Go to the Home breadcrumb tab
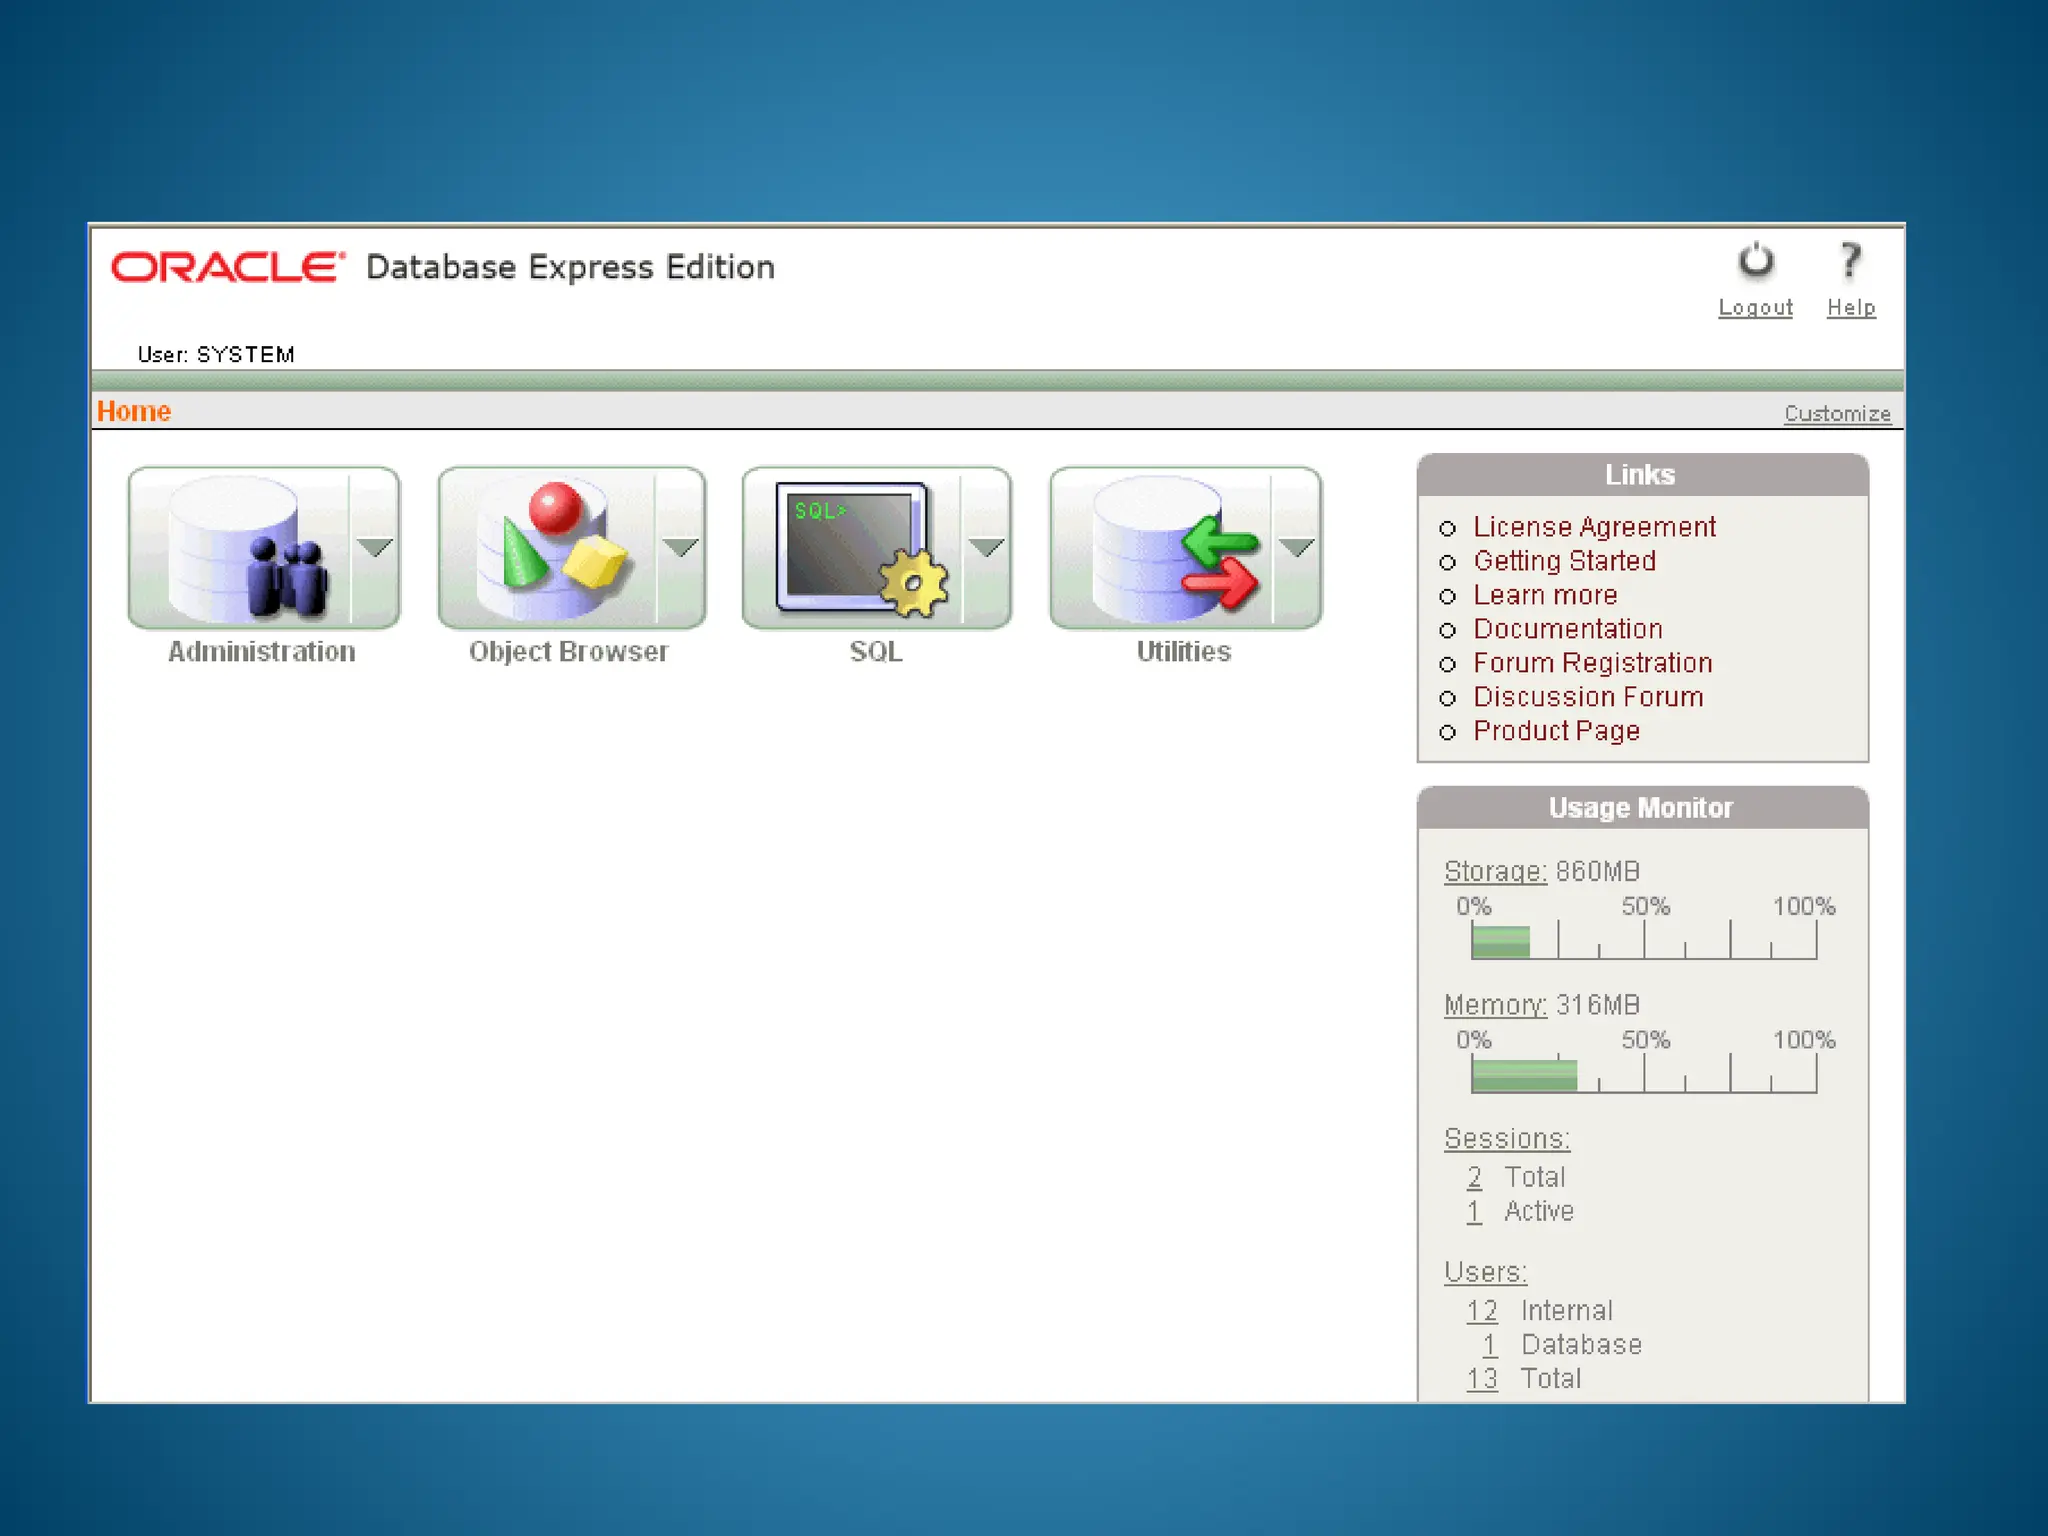Screen dimensions: 2048x1536 pyautogui.click(x=134, y=412)
